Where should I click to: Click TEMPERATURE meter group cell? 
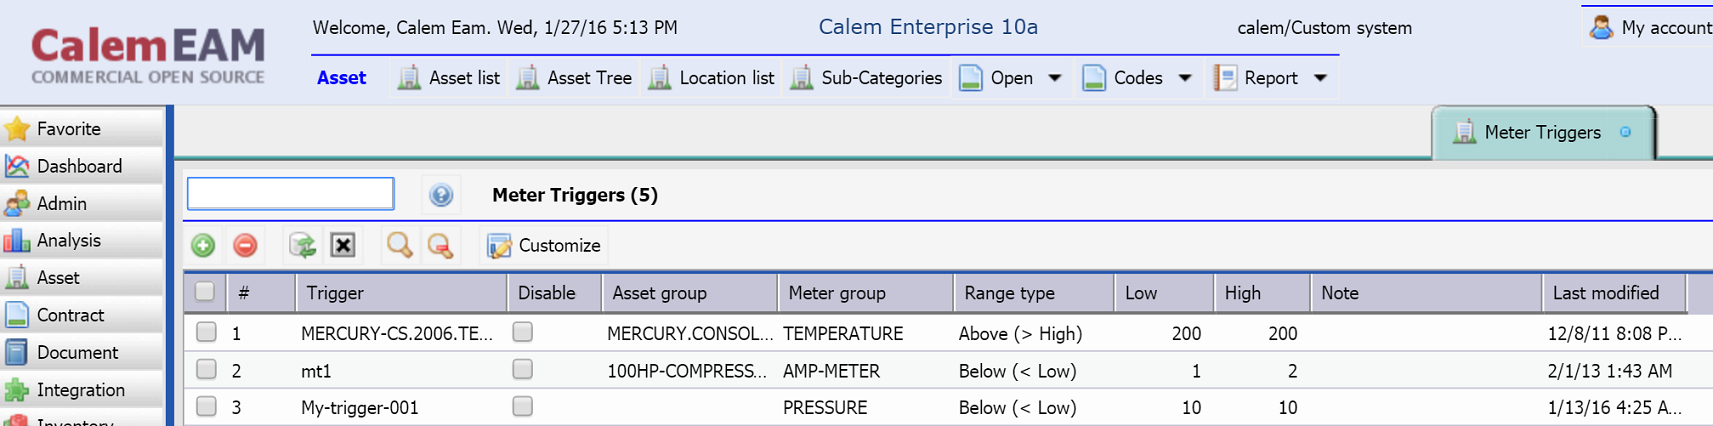pos(843,334)
